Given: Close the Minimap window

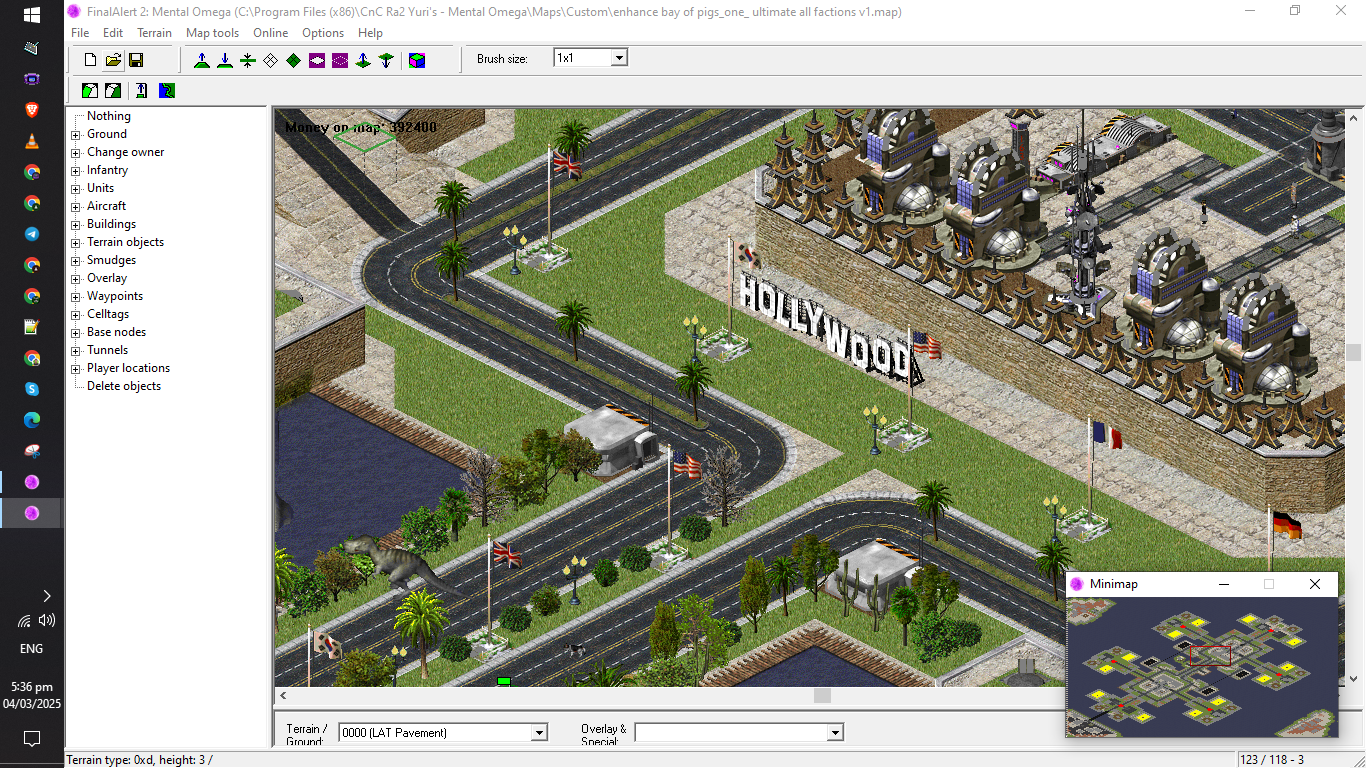Looking at the screenshot, I should tap(1315, 584).
